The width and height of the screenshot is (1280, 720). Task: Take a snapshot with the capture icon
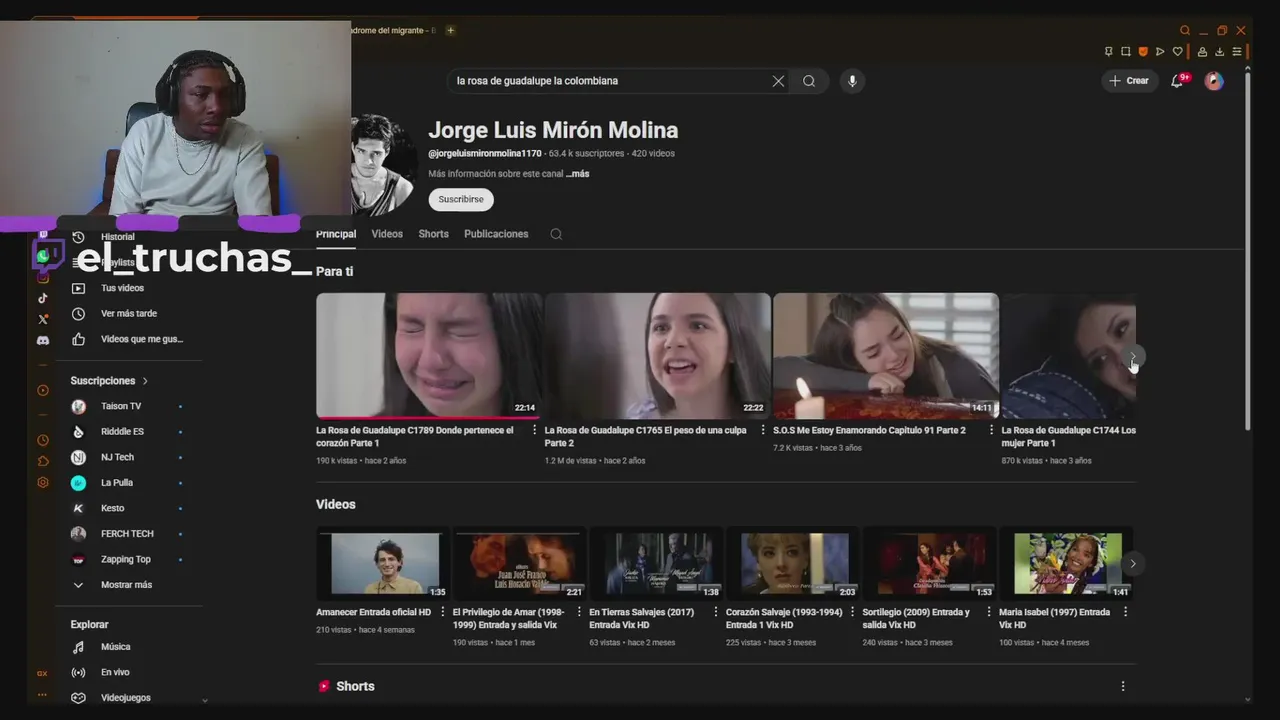click(1125, 52)
